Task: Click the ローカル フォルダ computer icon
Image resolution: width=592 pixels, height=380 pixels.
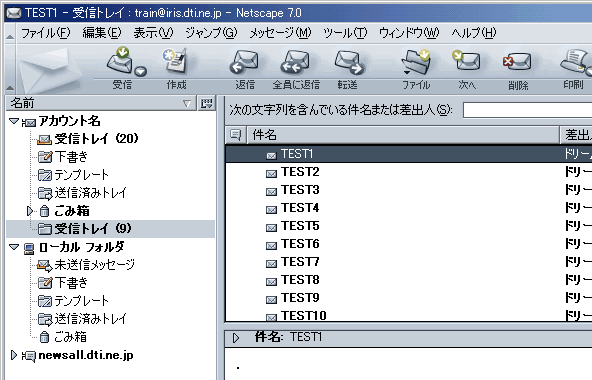Action: tap(29, 248)
